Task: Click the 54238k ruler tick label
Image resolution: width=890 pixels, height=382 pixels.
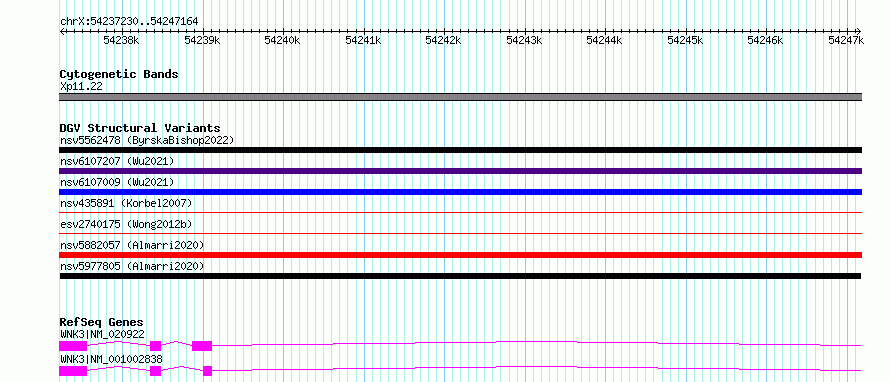Action: tap(121, 40)
